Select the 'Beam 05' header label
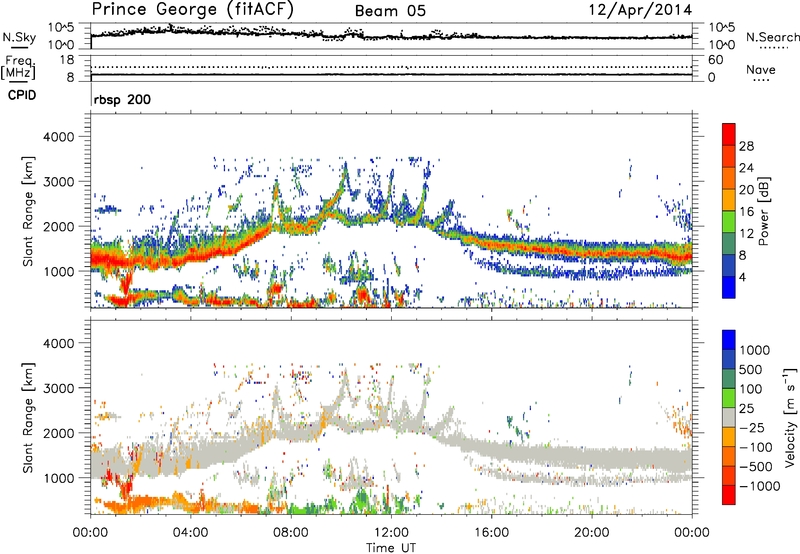Screen dimensions: 800x554 (390, 11)
